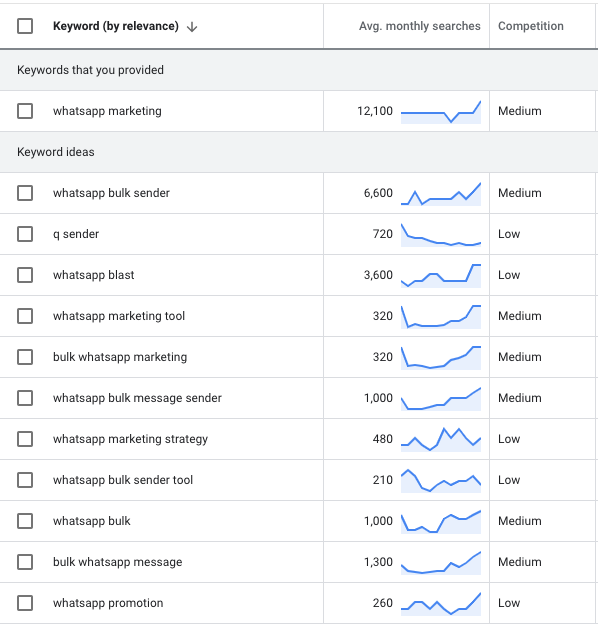Click keyword 'whatsapp marketing strategy'
This screenshot has width=598, height=624.
131,439
